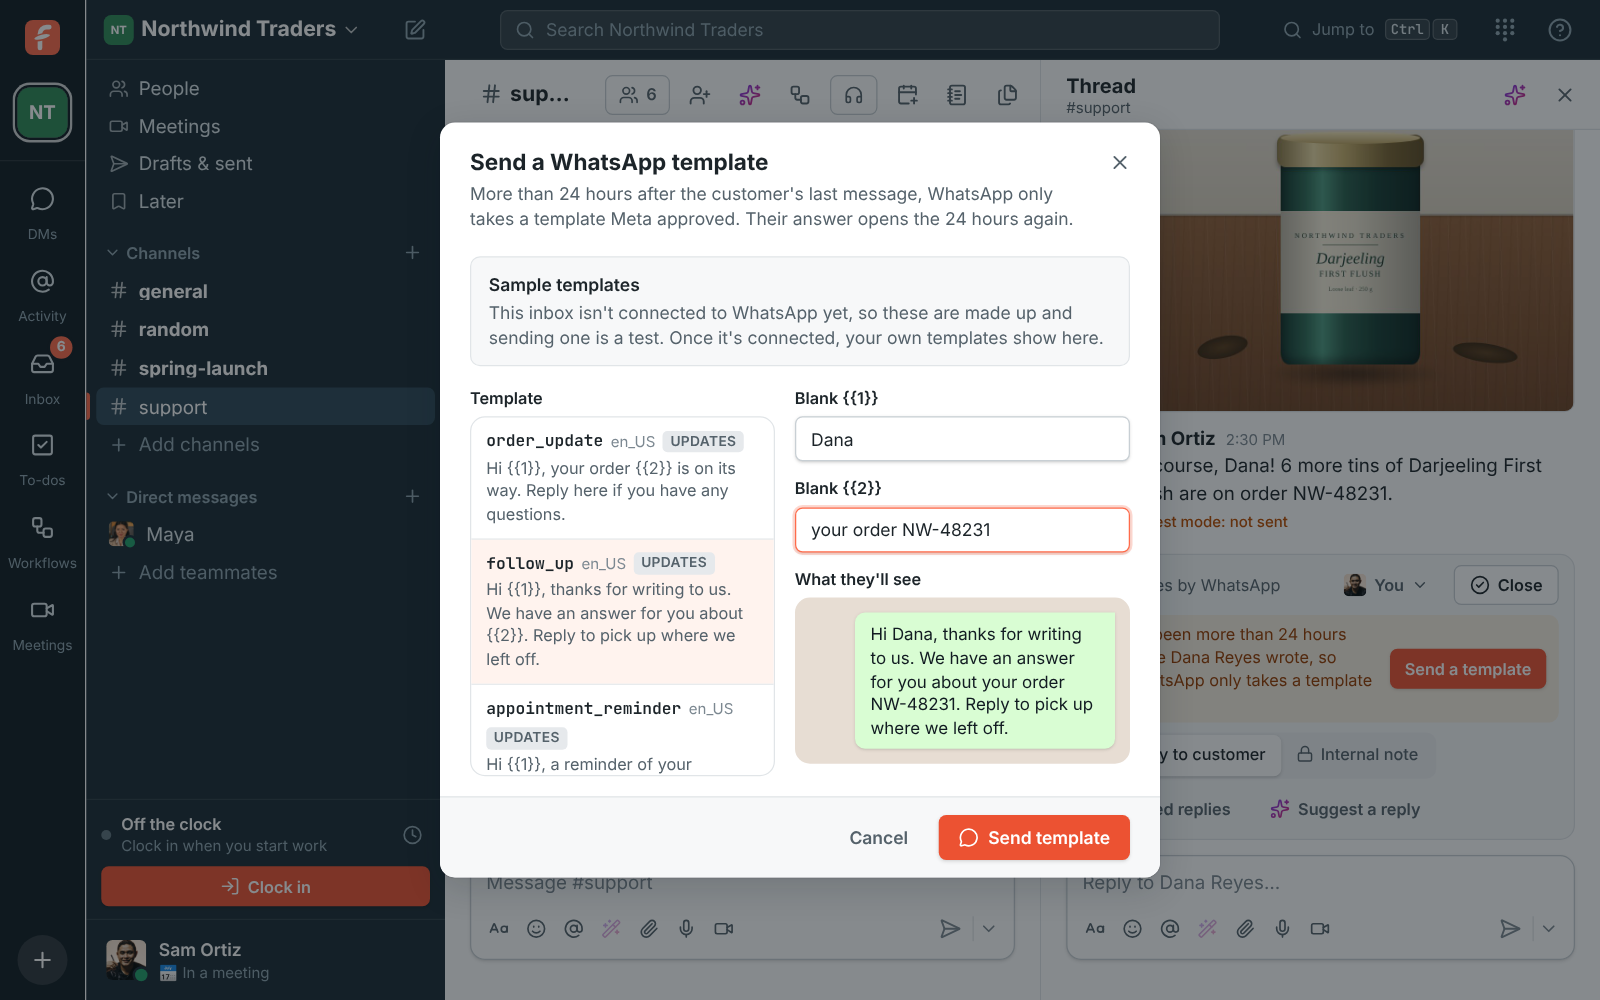
Task: Open the spring-launch channel
Action: [x=266, y=368]
